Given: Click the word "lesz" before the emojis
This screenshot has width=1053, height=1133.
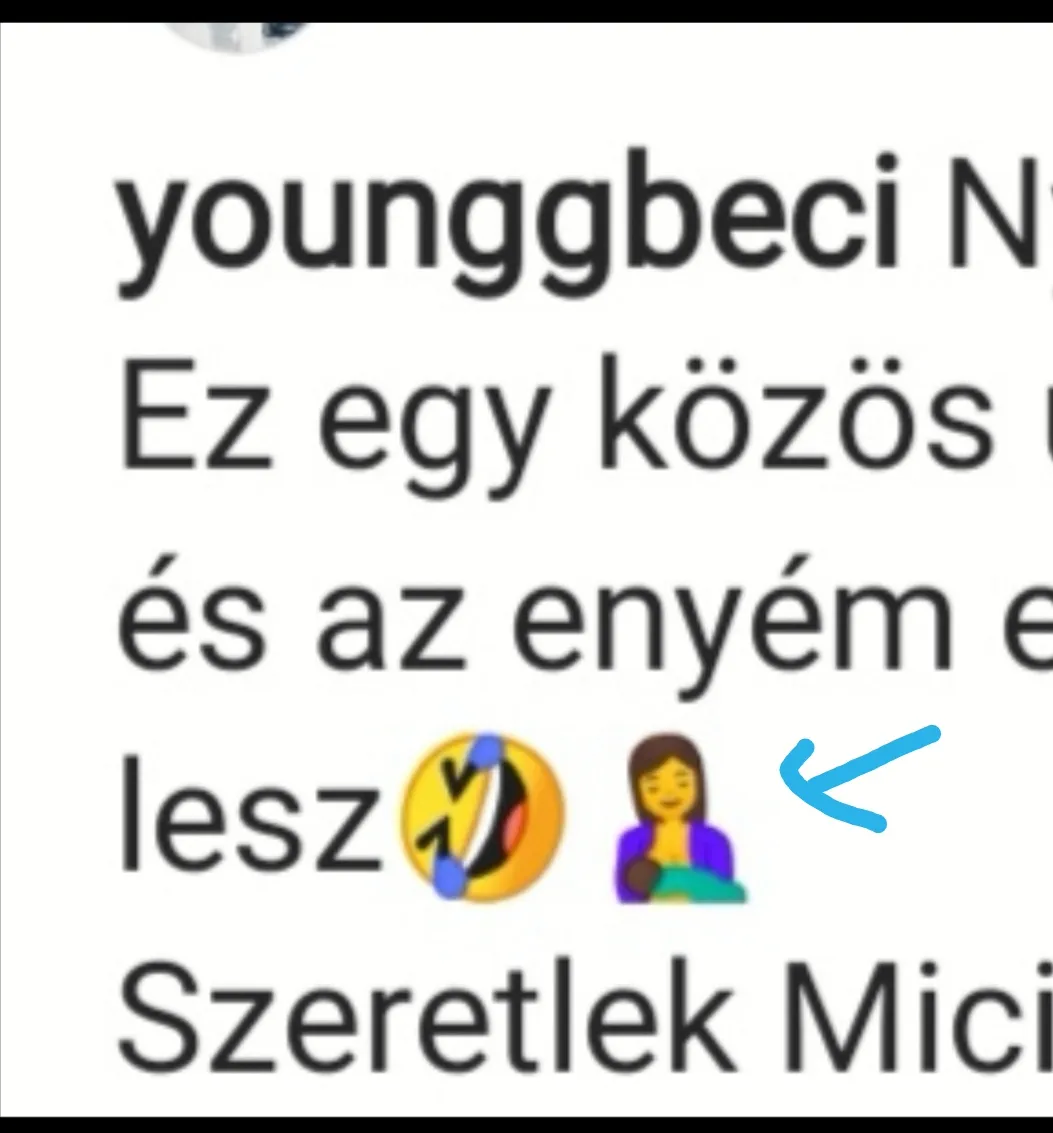Looking at the screenshot, I should 249,813.
